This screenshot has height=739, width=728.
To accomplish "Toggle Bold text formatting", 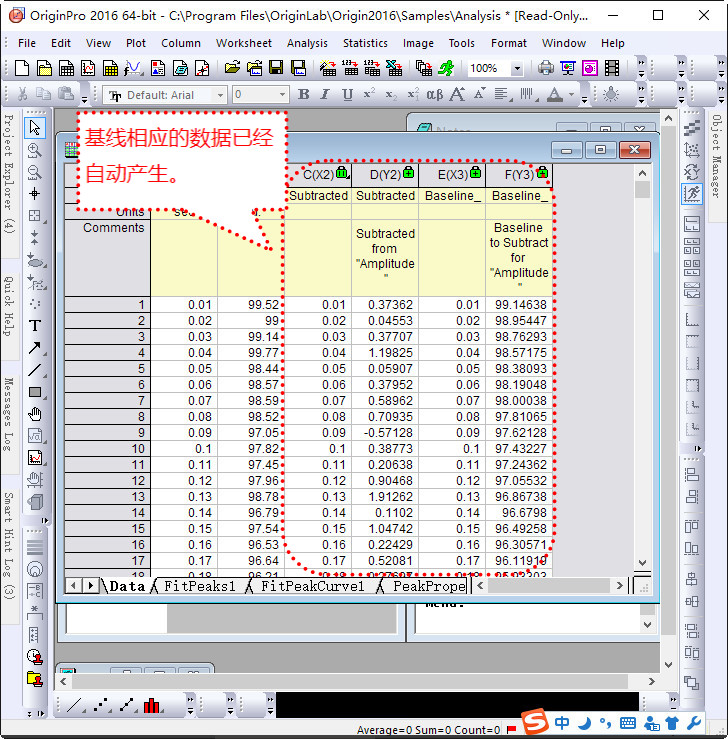I will (x=304, y=95).
